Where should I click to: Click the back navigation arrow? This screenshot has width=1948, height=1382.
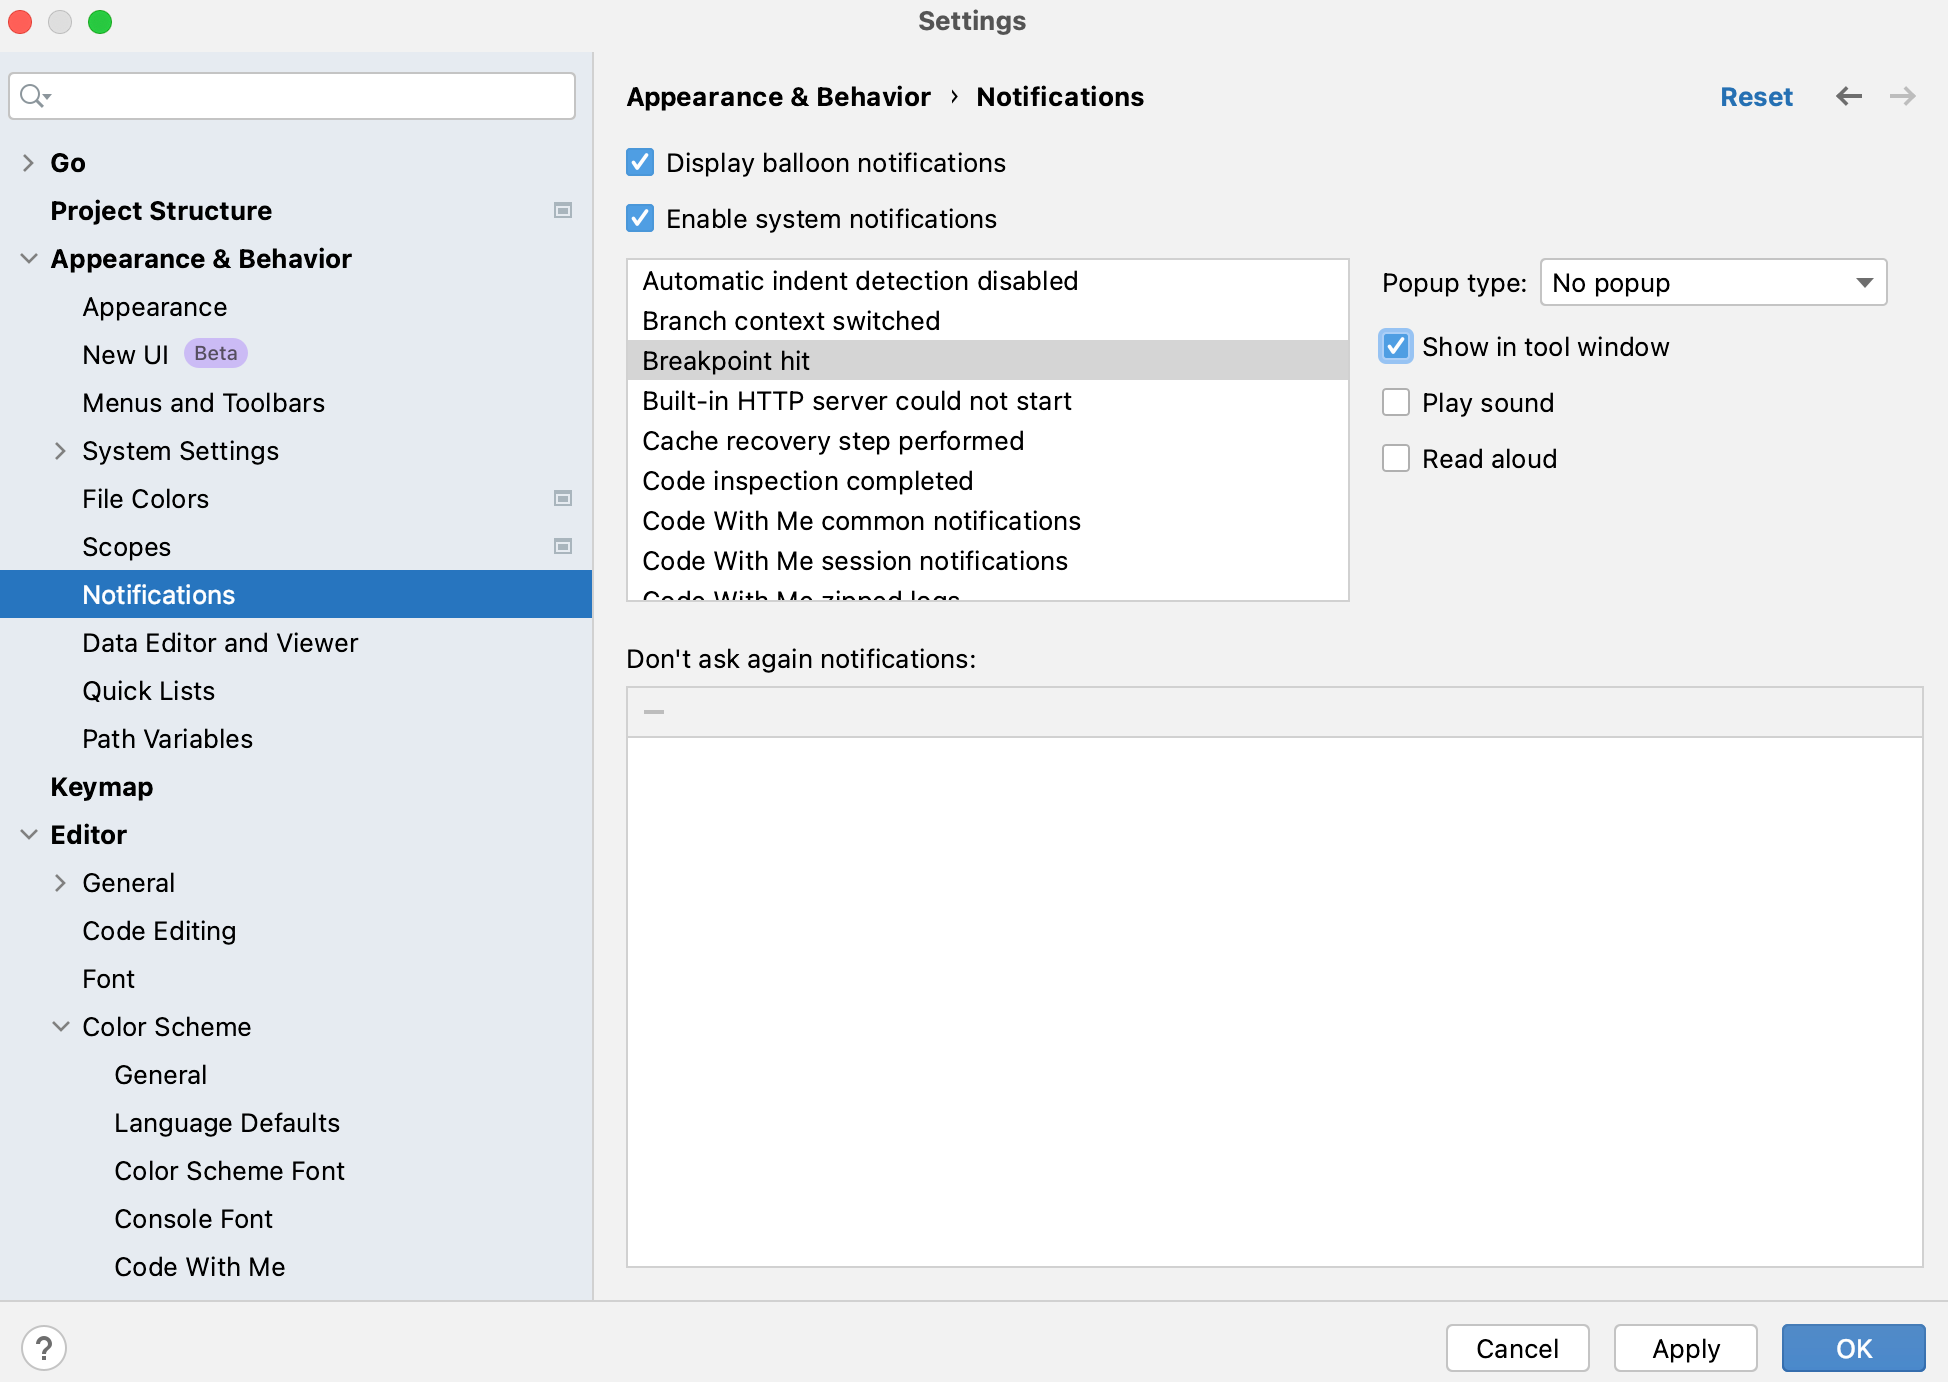pyautogui.click(x=1849, y=96)
